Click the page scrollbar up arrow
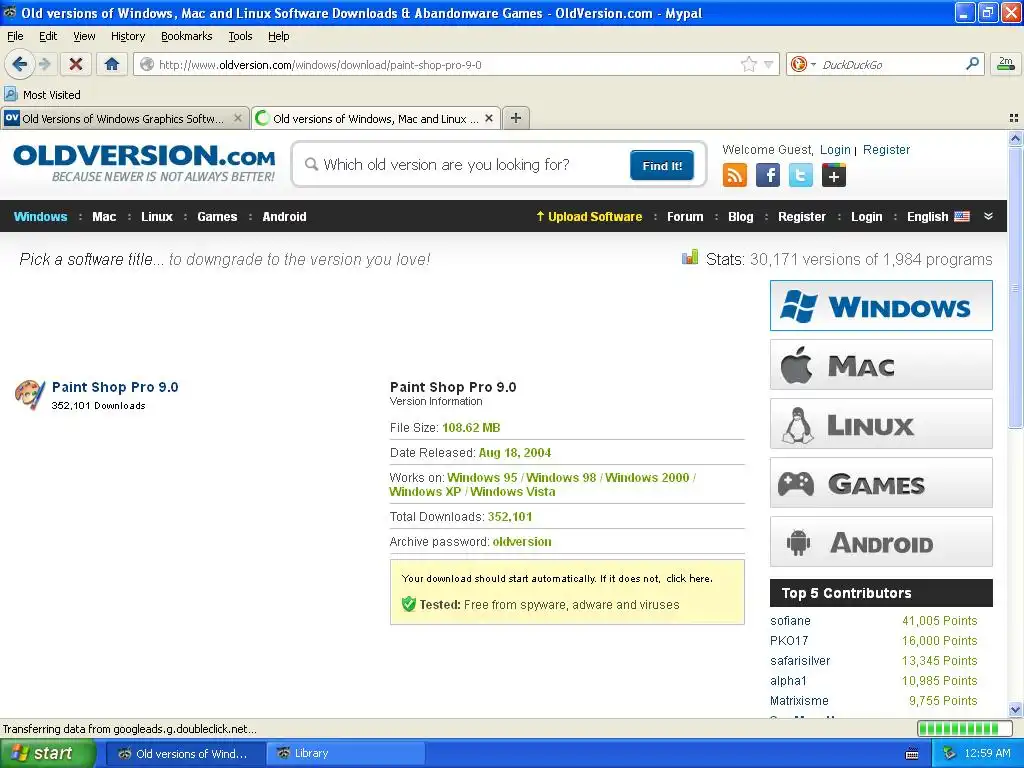The image size is (1024, 768). pos(1015,138)
